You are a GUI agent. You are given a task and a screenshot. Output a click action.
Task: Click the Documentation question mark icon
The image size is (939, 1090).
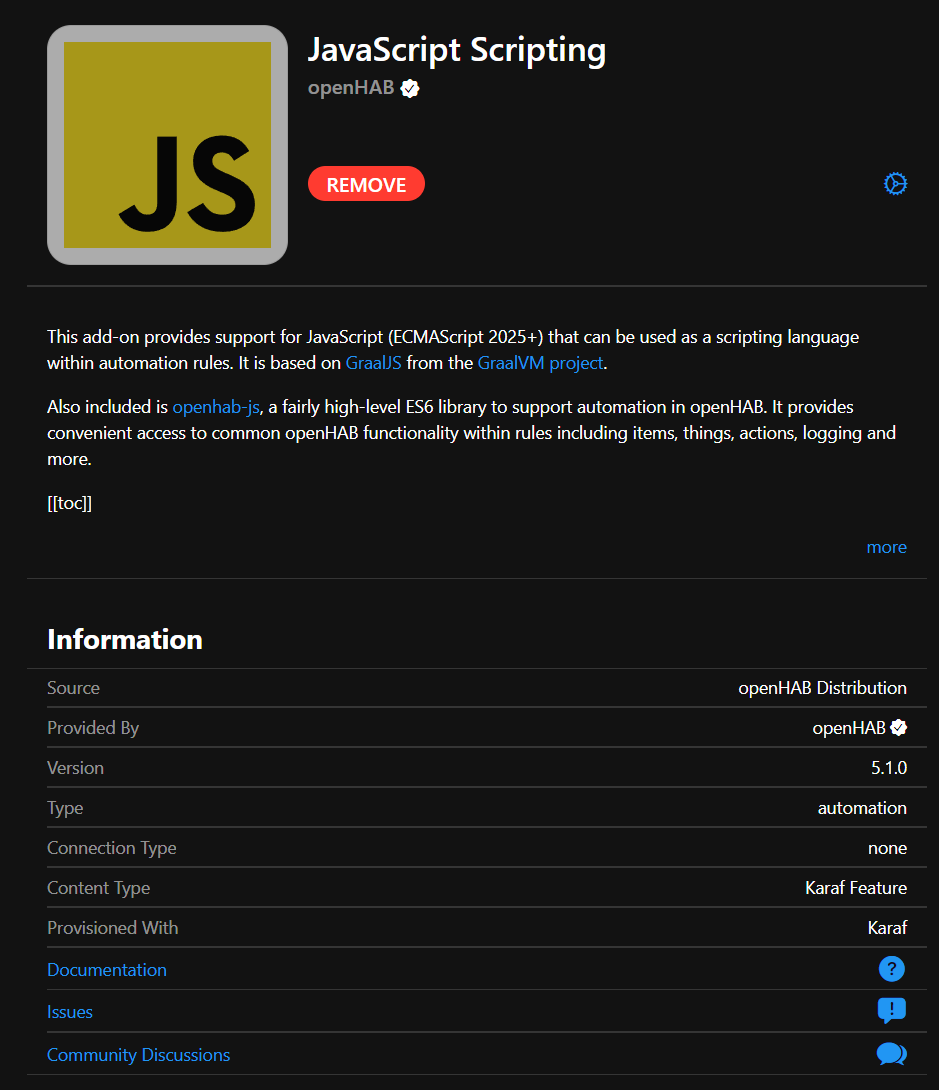[891, 969]
